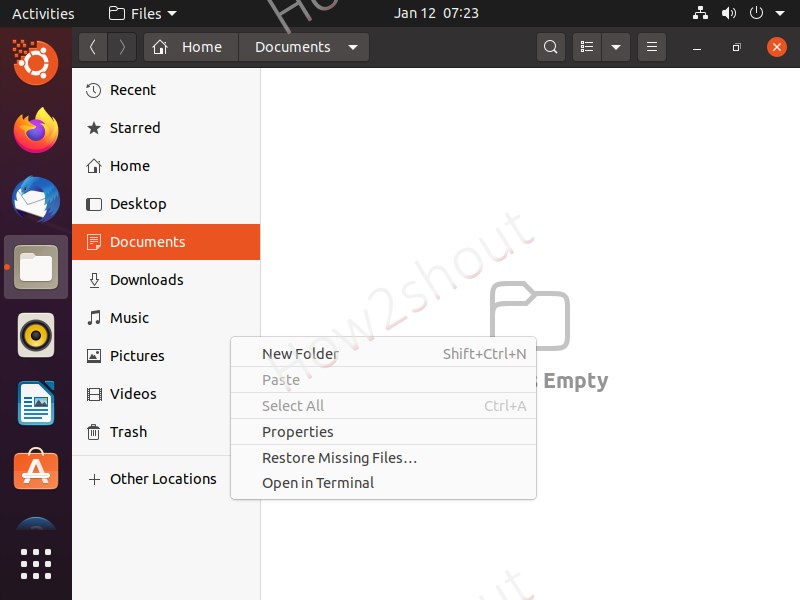This screenshot has width=800, height=600.
Task: Open Rhythmbox music player from the dock
Action: click(x=36, y=335)
